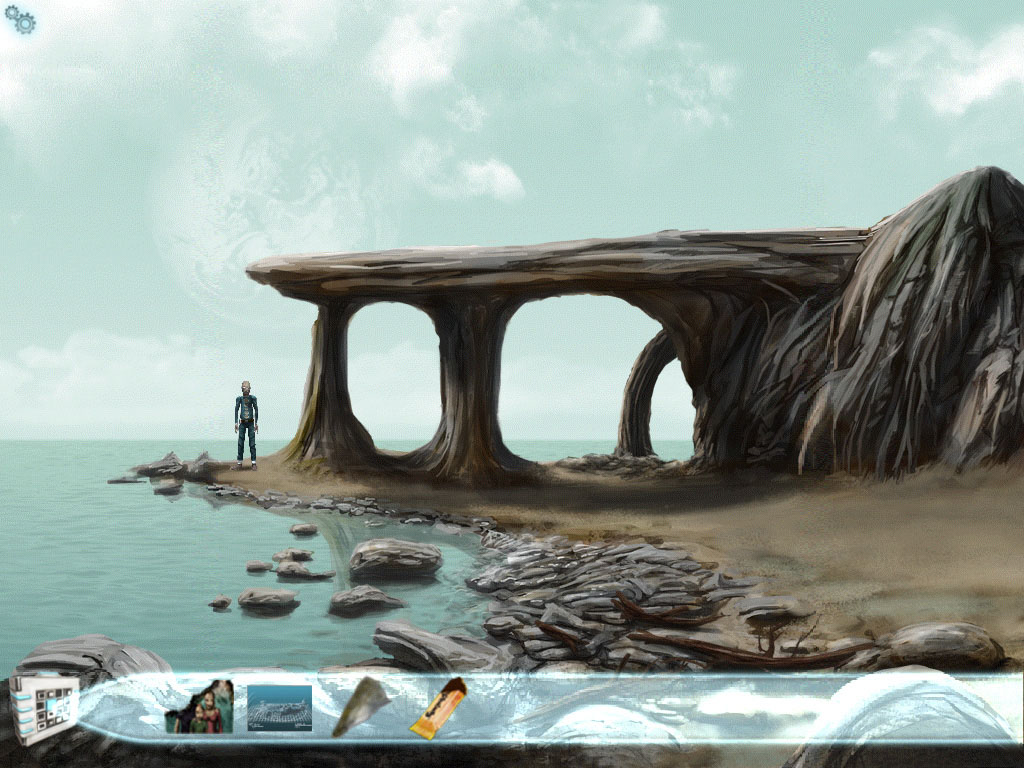Pick the gray stone shard item
The height and width of the screenshot is (768, 1024).
(x=361, y=707)
